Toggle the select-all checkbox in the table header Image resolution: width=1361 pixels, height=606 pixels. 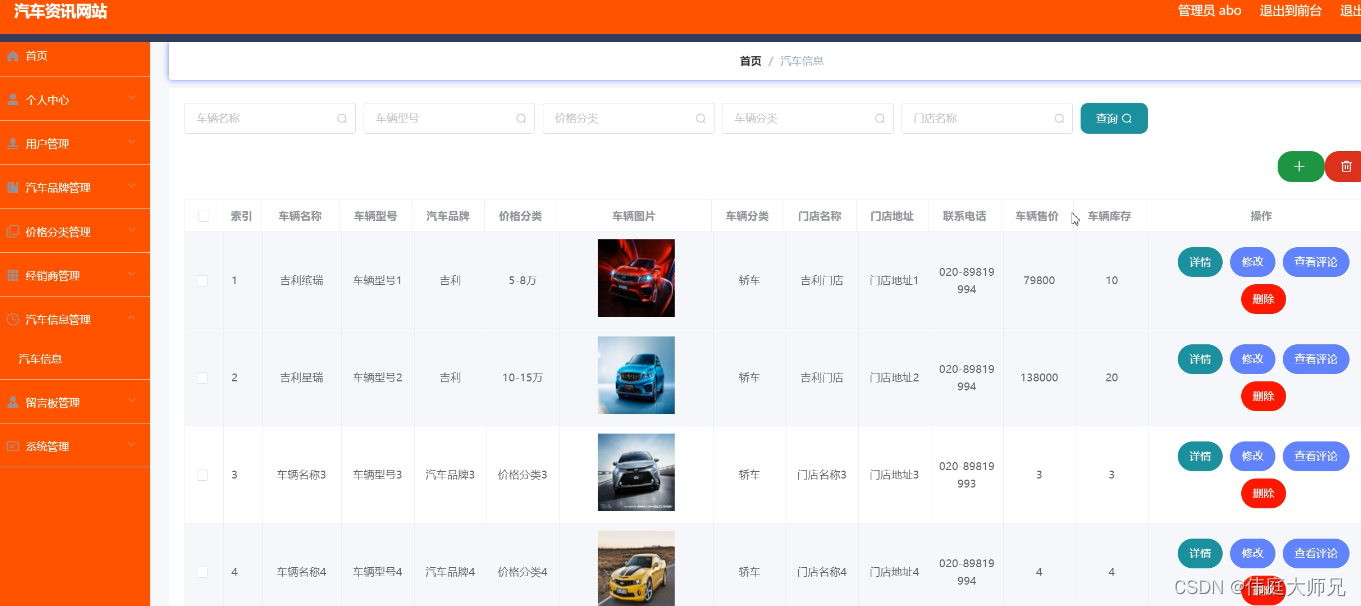pyautogui.click(x=203, y=215)
